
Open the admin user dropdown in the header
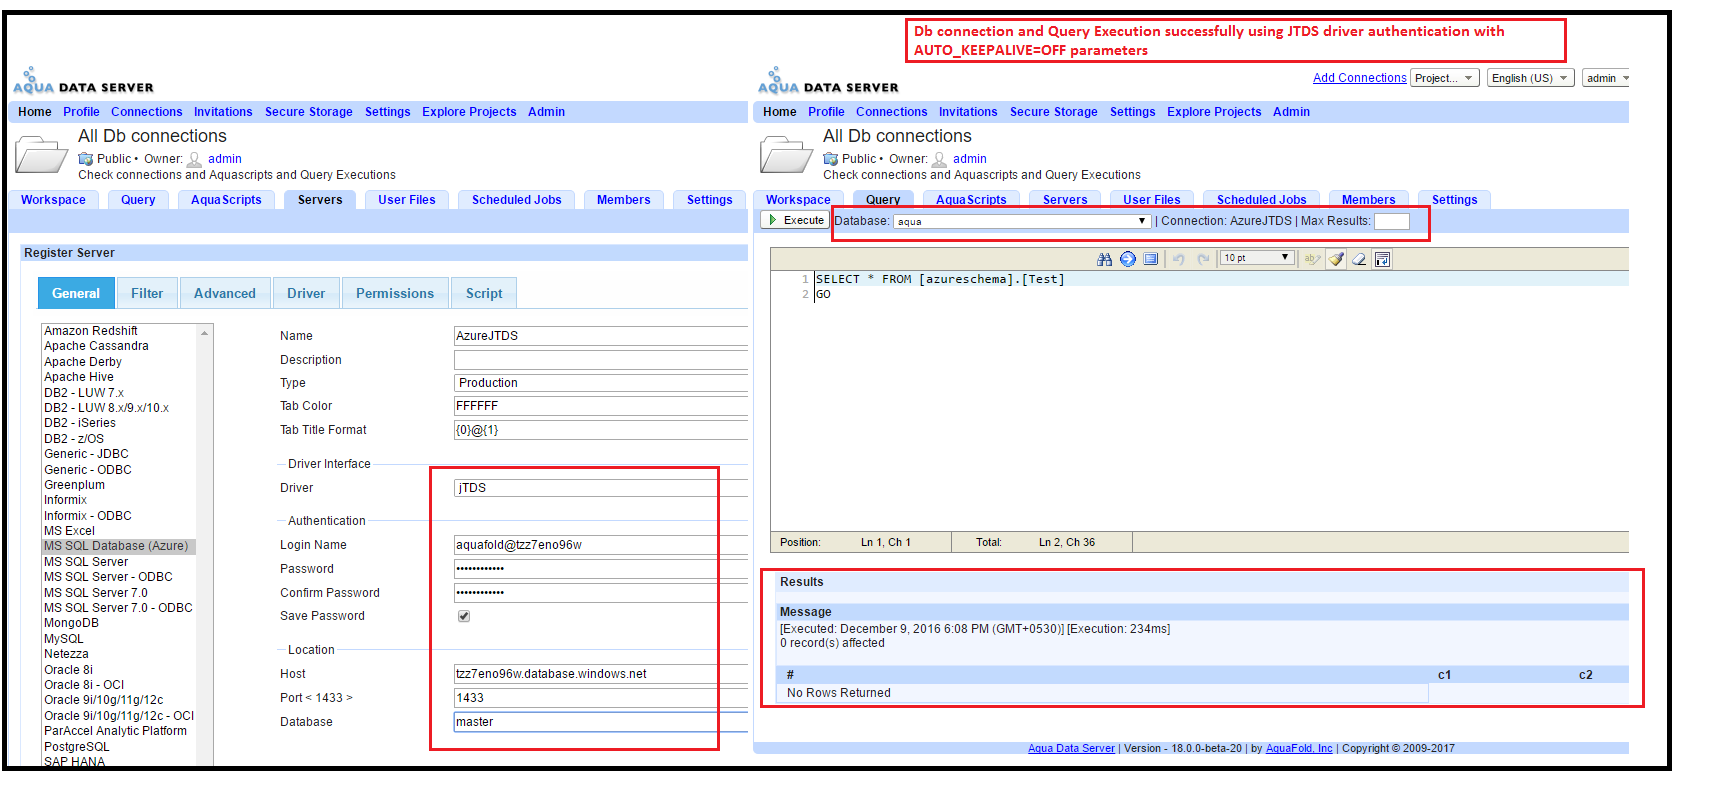[x=1607, y=78]
